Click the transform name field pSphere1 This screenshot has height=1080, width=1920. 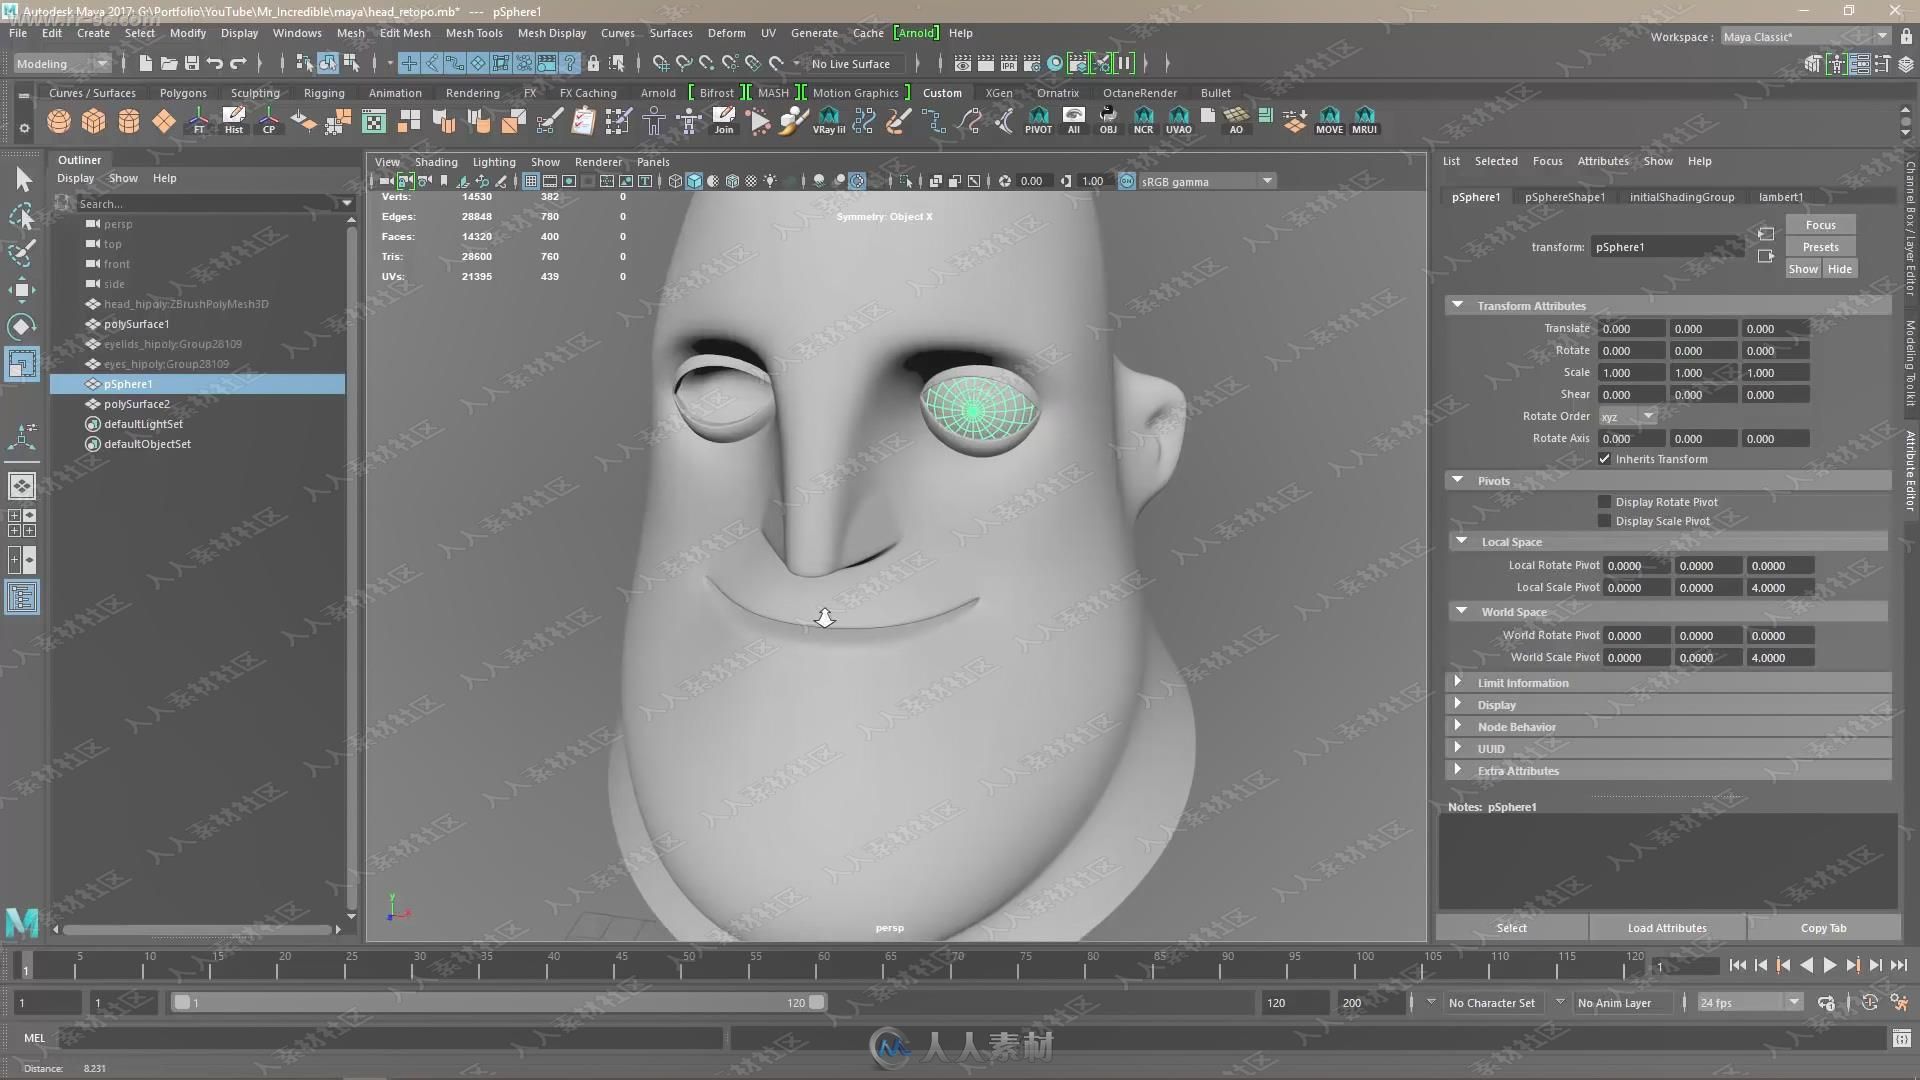pyautogui.click(x=1667, y=247)
